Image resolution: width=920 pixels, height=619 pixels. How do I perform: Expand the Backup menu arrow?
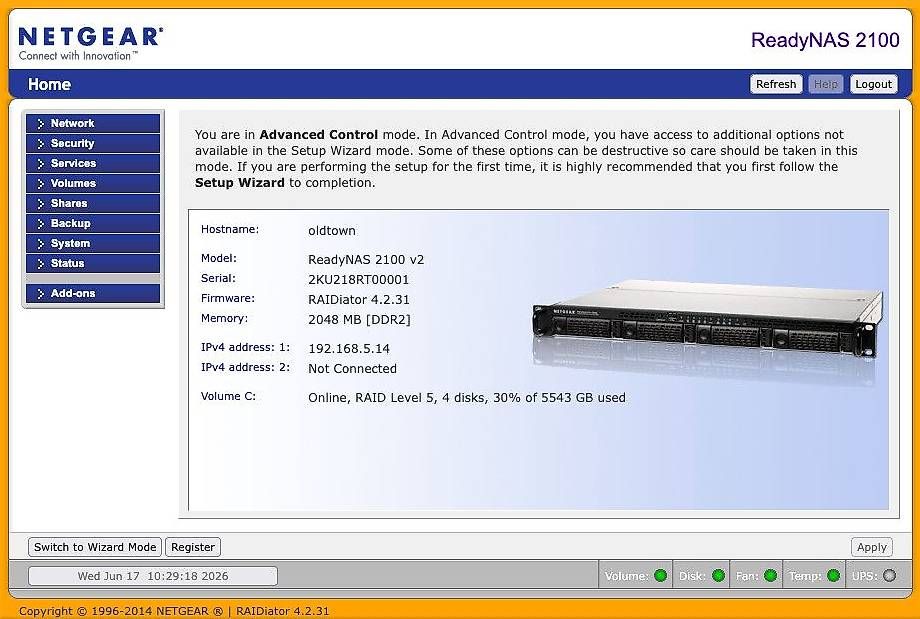click(x=40, y=224)
